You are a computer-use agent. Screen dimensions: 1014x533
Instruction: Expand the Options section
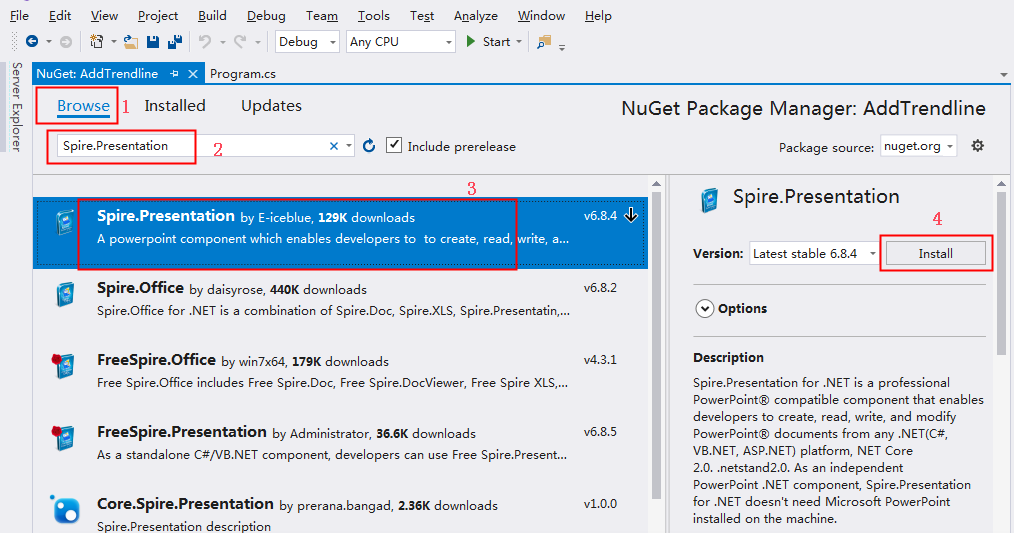pos(704,309)
